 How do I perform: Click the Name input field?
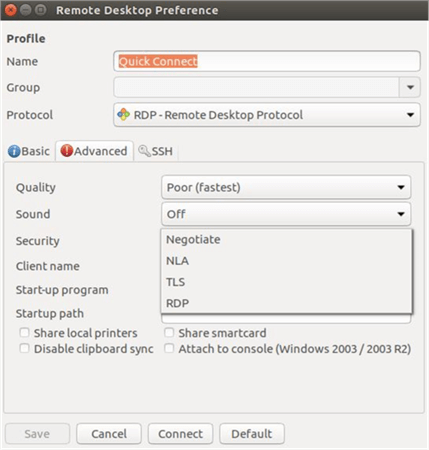267,61
